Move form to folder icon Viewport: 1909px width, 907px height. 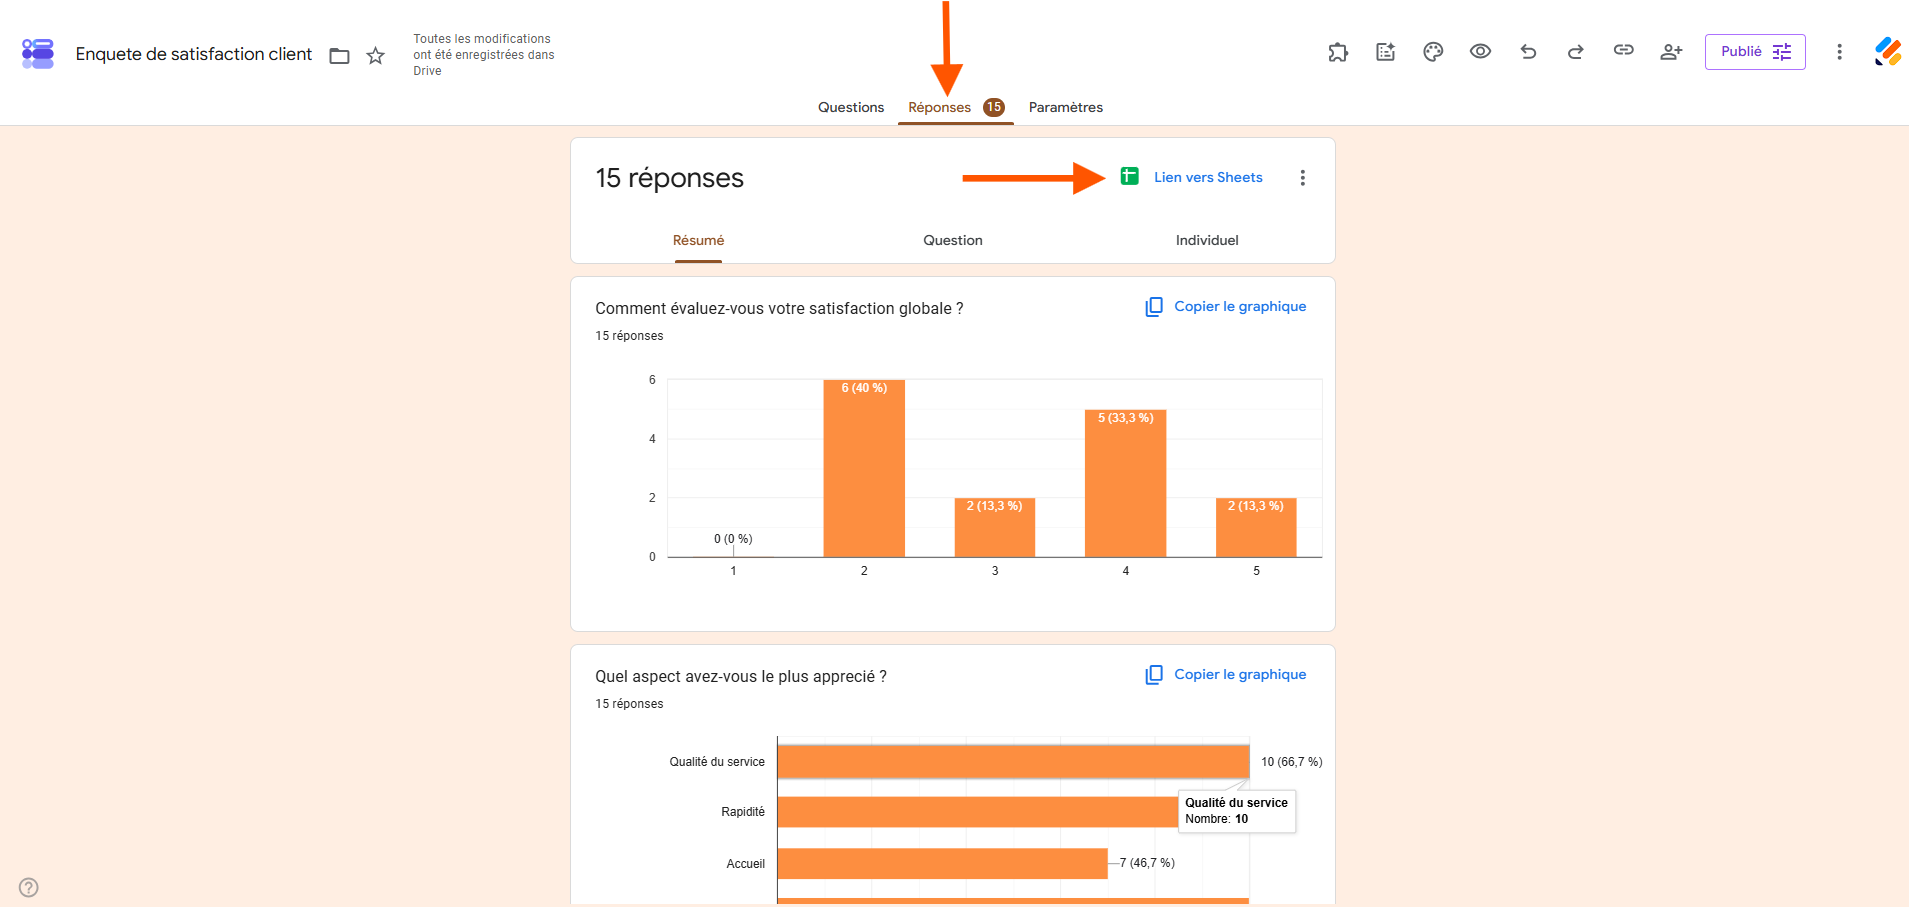(340, 56)
